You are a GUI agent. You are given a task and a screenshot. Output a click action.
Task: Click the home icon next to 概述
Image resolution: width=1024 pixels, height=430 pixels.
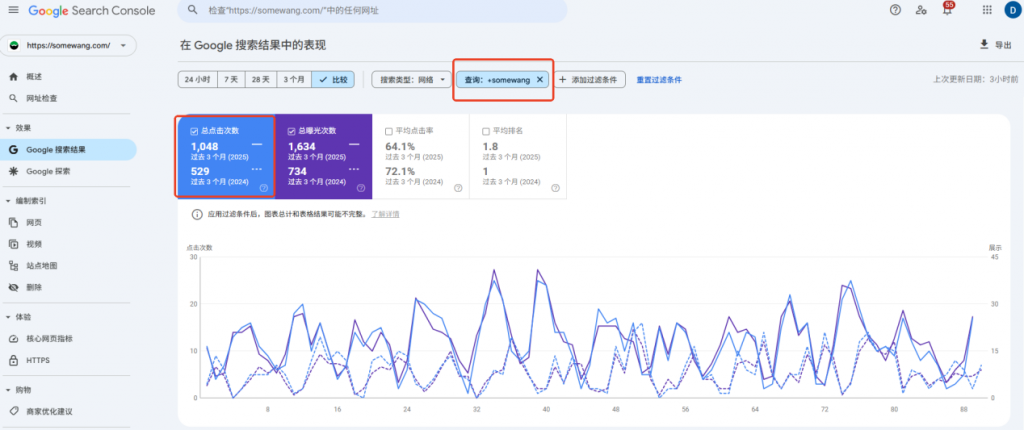13,76
